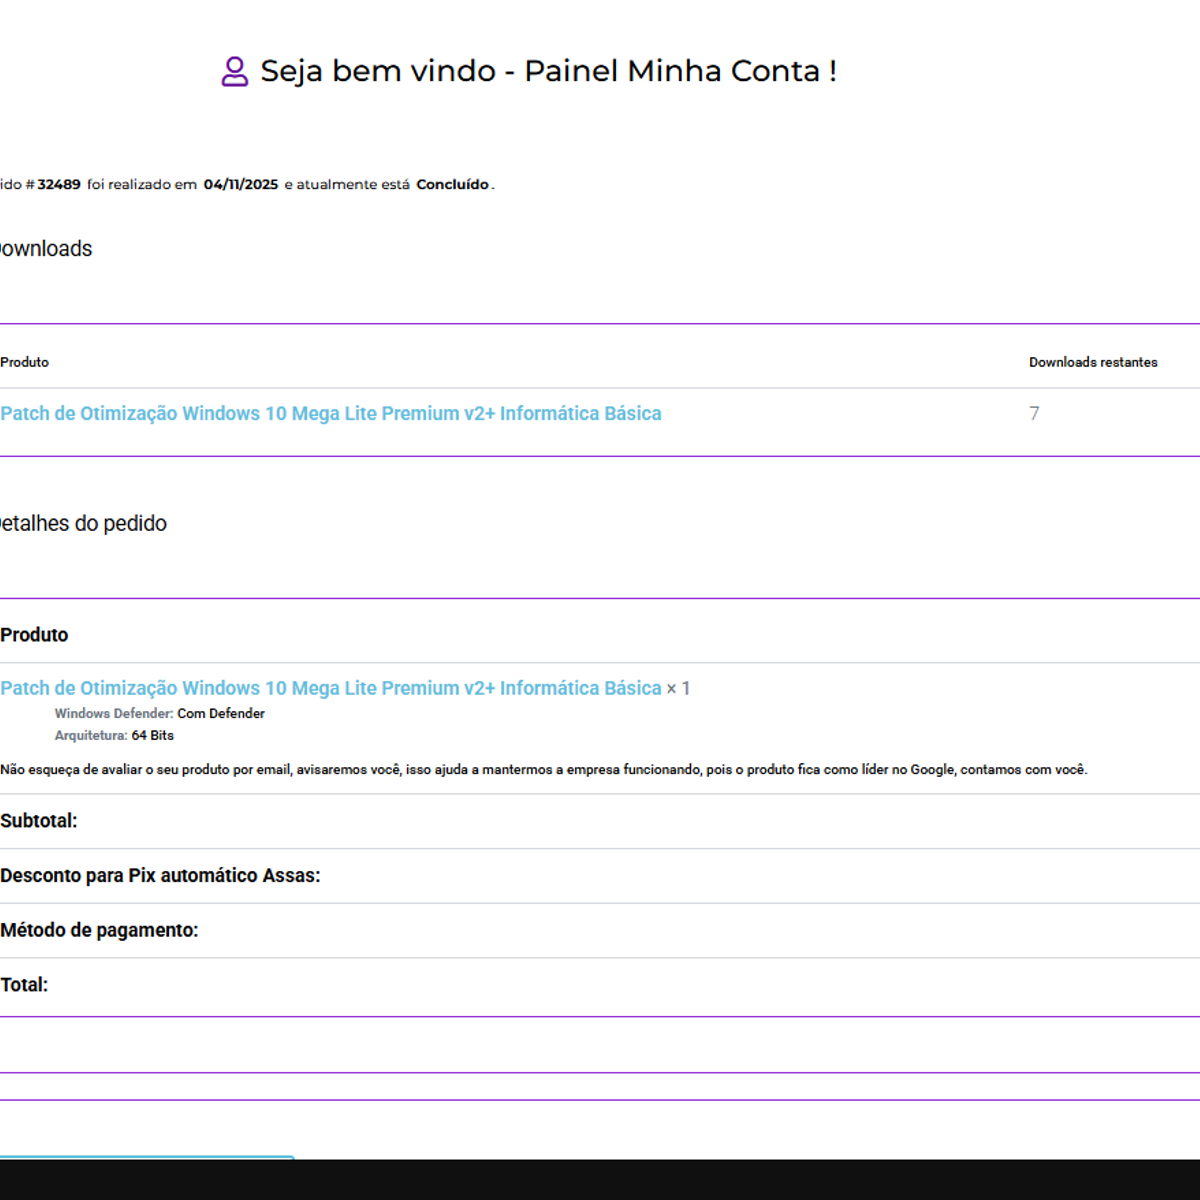This screenshot has width=1200, height=1200.
Task: Click the product review reminder note
Action: point(544,770)
